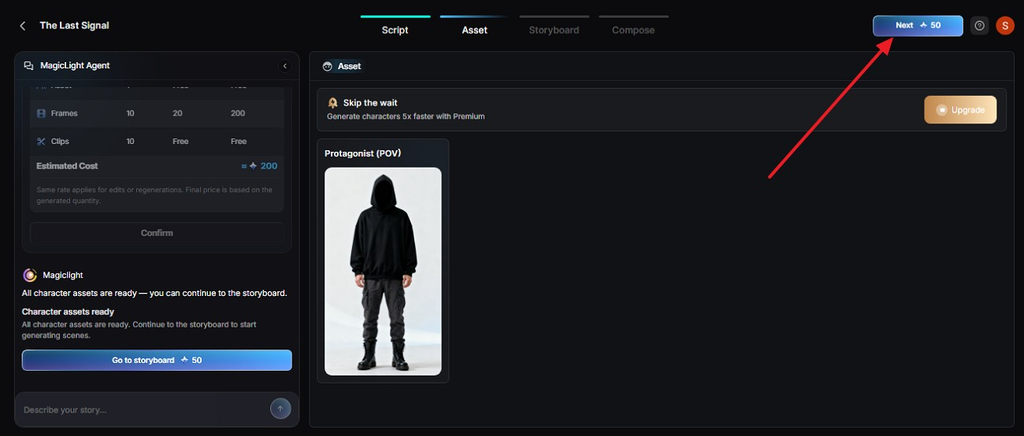This screenshot has width=1024, height=436.
Task: Switch to the Script step tab
Action: coord(395,30)
